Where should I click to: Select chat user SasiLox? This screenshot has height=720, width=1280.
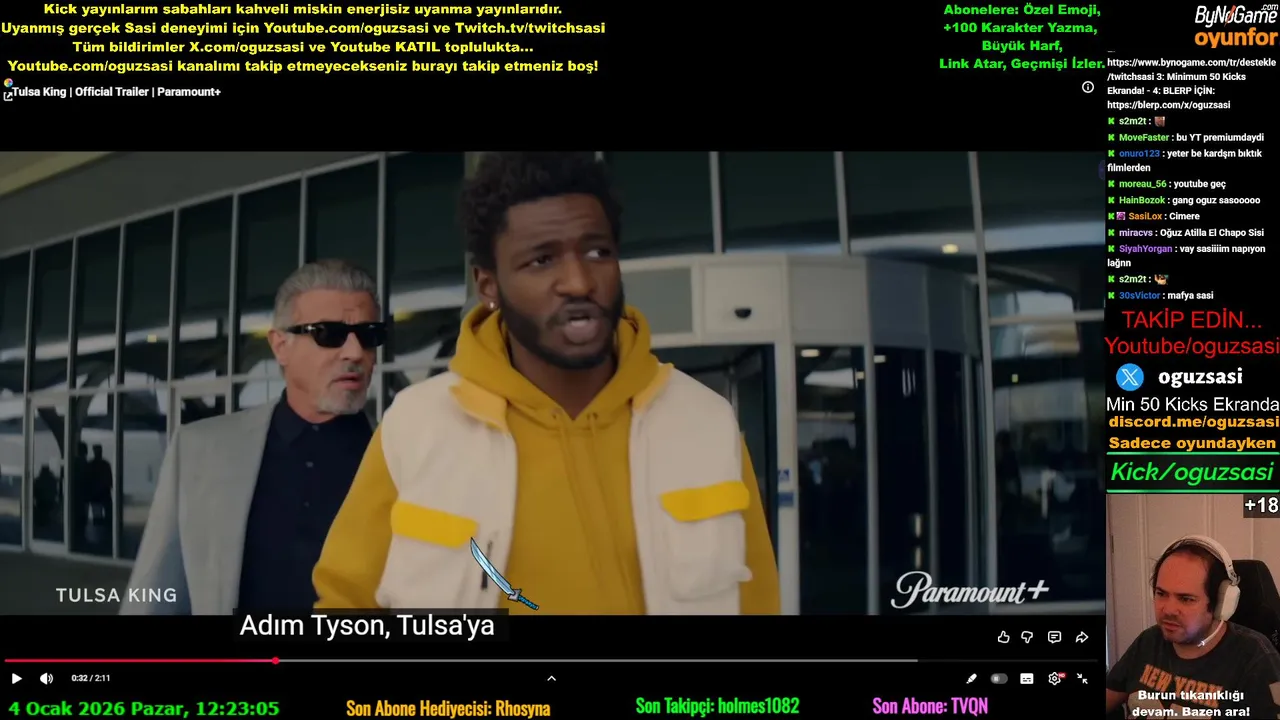tap(1146, 216)
